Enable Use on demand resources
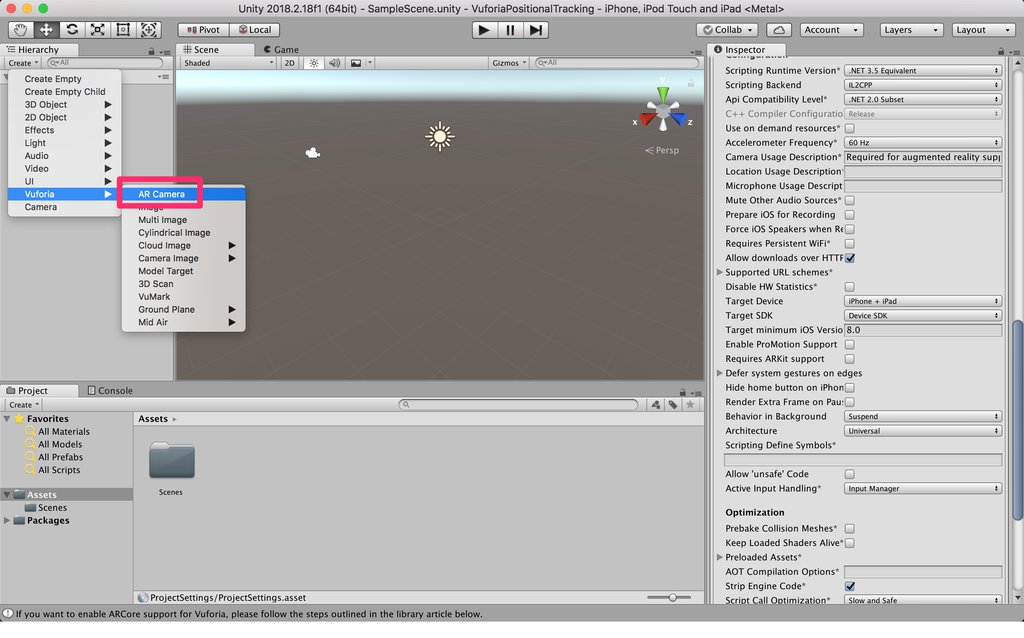 tap(850, 129)
